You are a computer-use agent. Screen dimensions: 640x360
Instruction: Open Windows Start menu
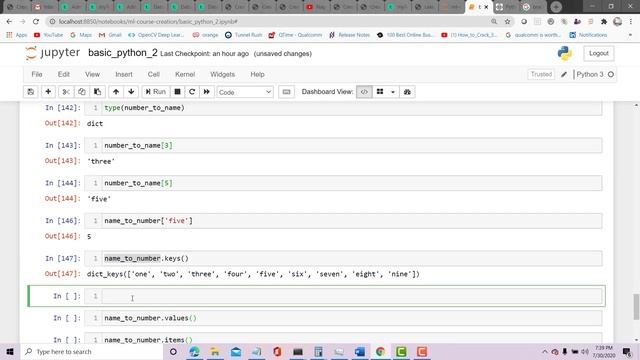pyautogui.click(x=10, y=351)
